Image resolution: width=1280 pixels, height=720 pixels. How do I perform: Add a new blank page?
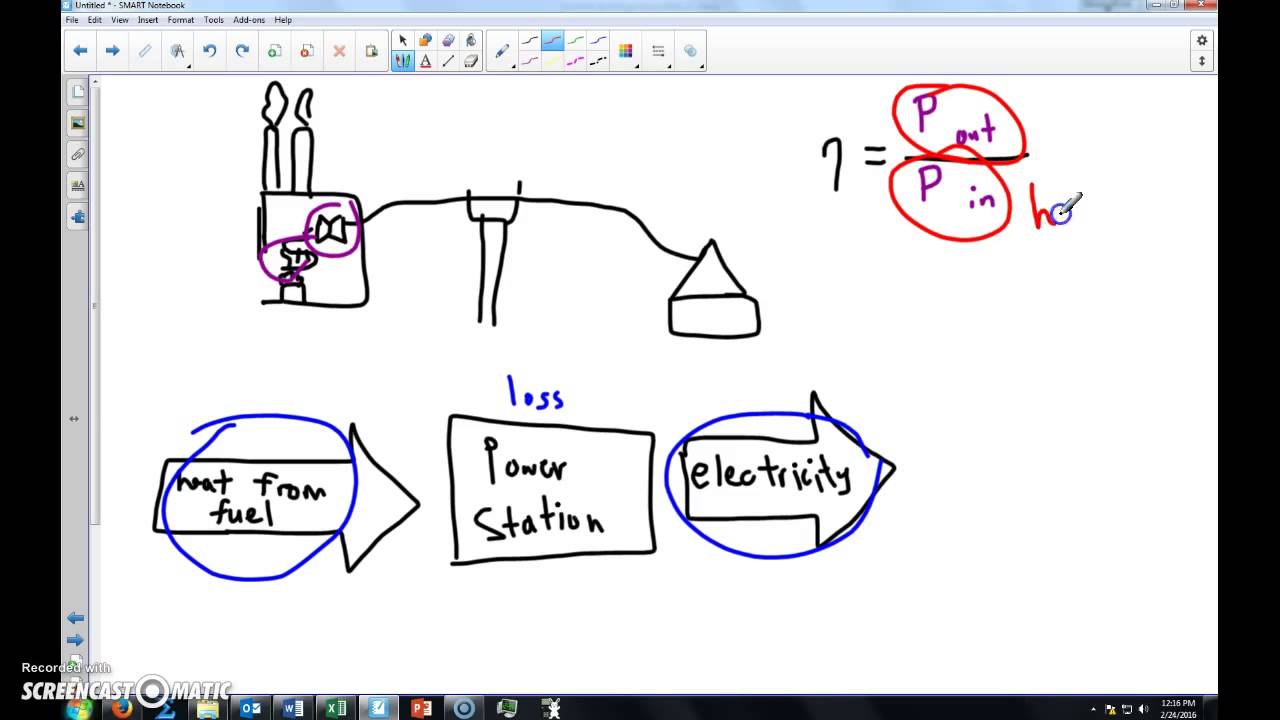pyautogui.click(x=274, y=51)
